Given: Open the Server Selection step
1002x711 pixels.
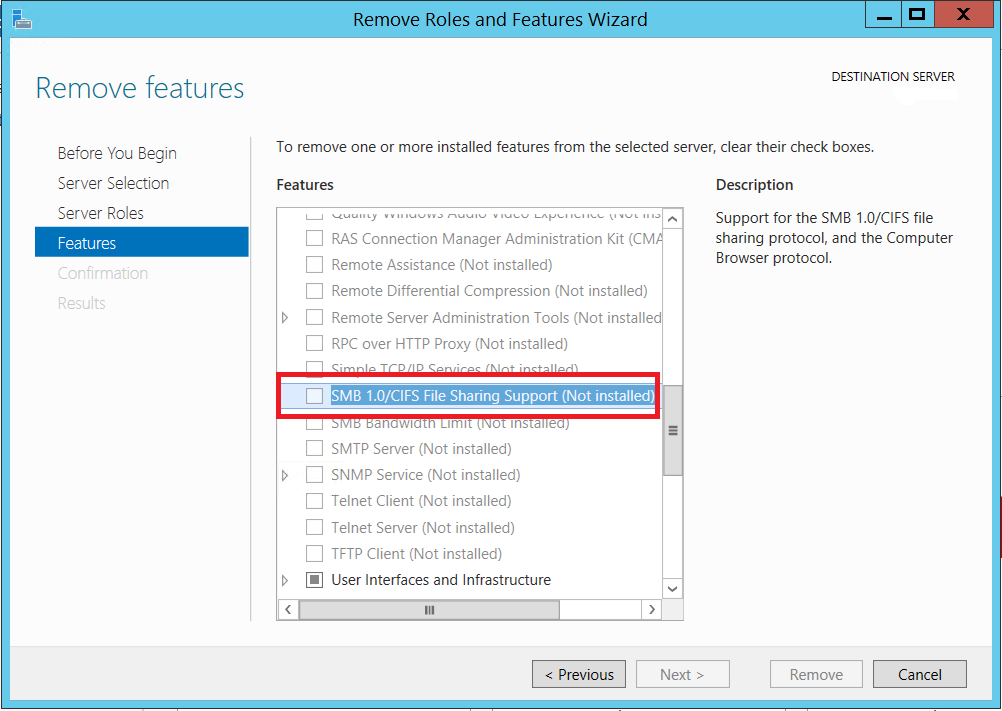Looking at the screenshot, I should click(113, 182).
